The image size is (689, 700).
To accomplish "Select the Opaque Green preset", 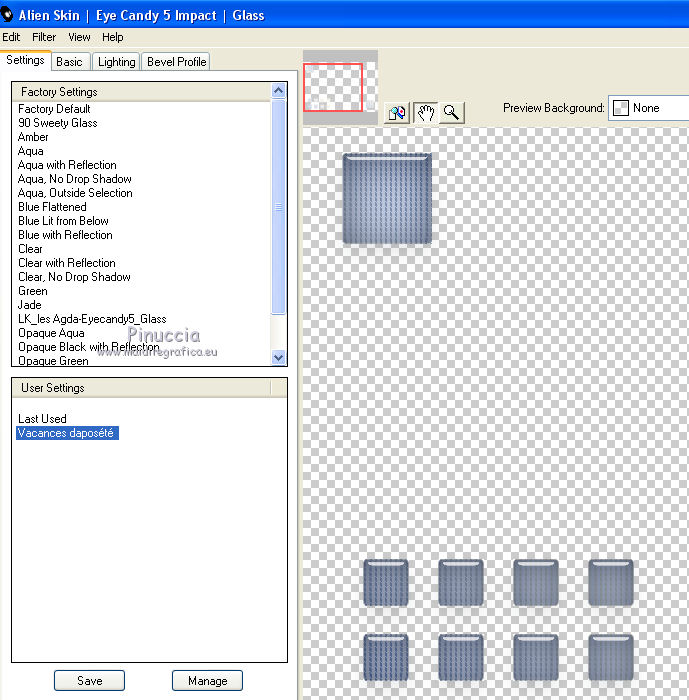I will [x=53, y=360].
